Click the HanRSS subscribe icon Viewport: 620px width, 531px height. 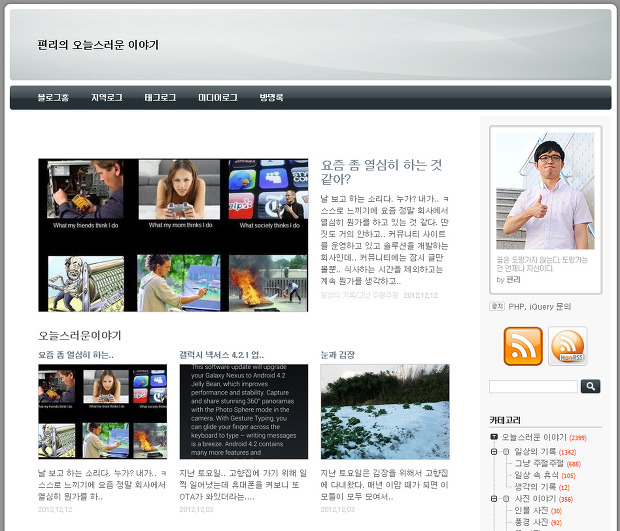tap(567, 346)
